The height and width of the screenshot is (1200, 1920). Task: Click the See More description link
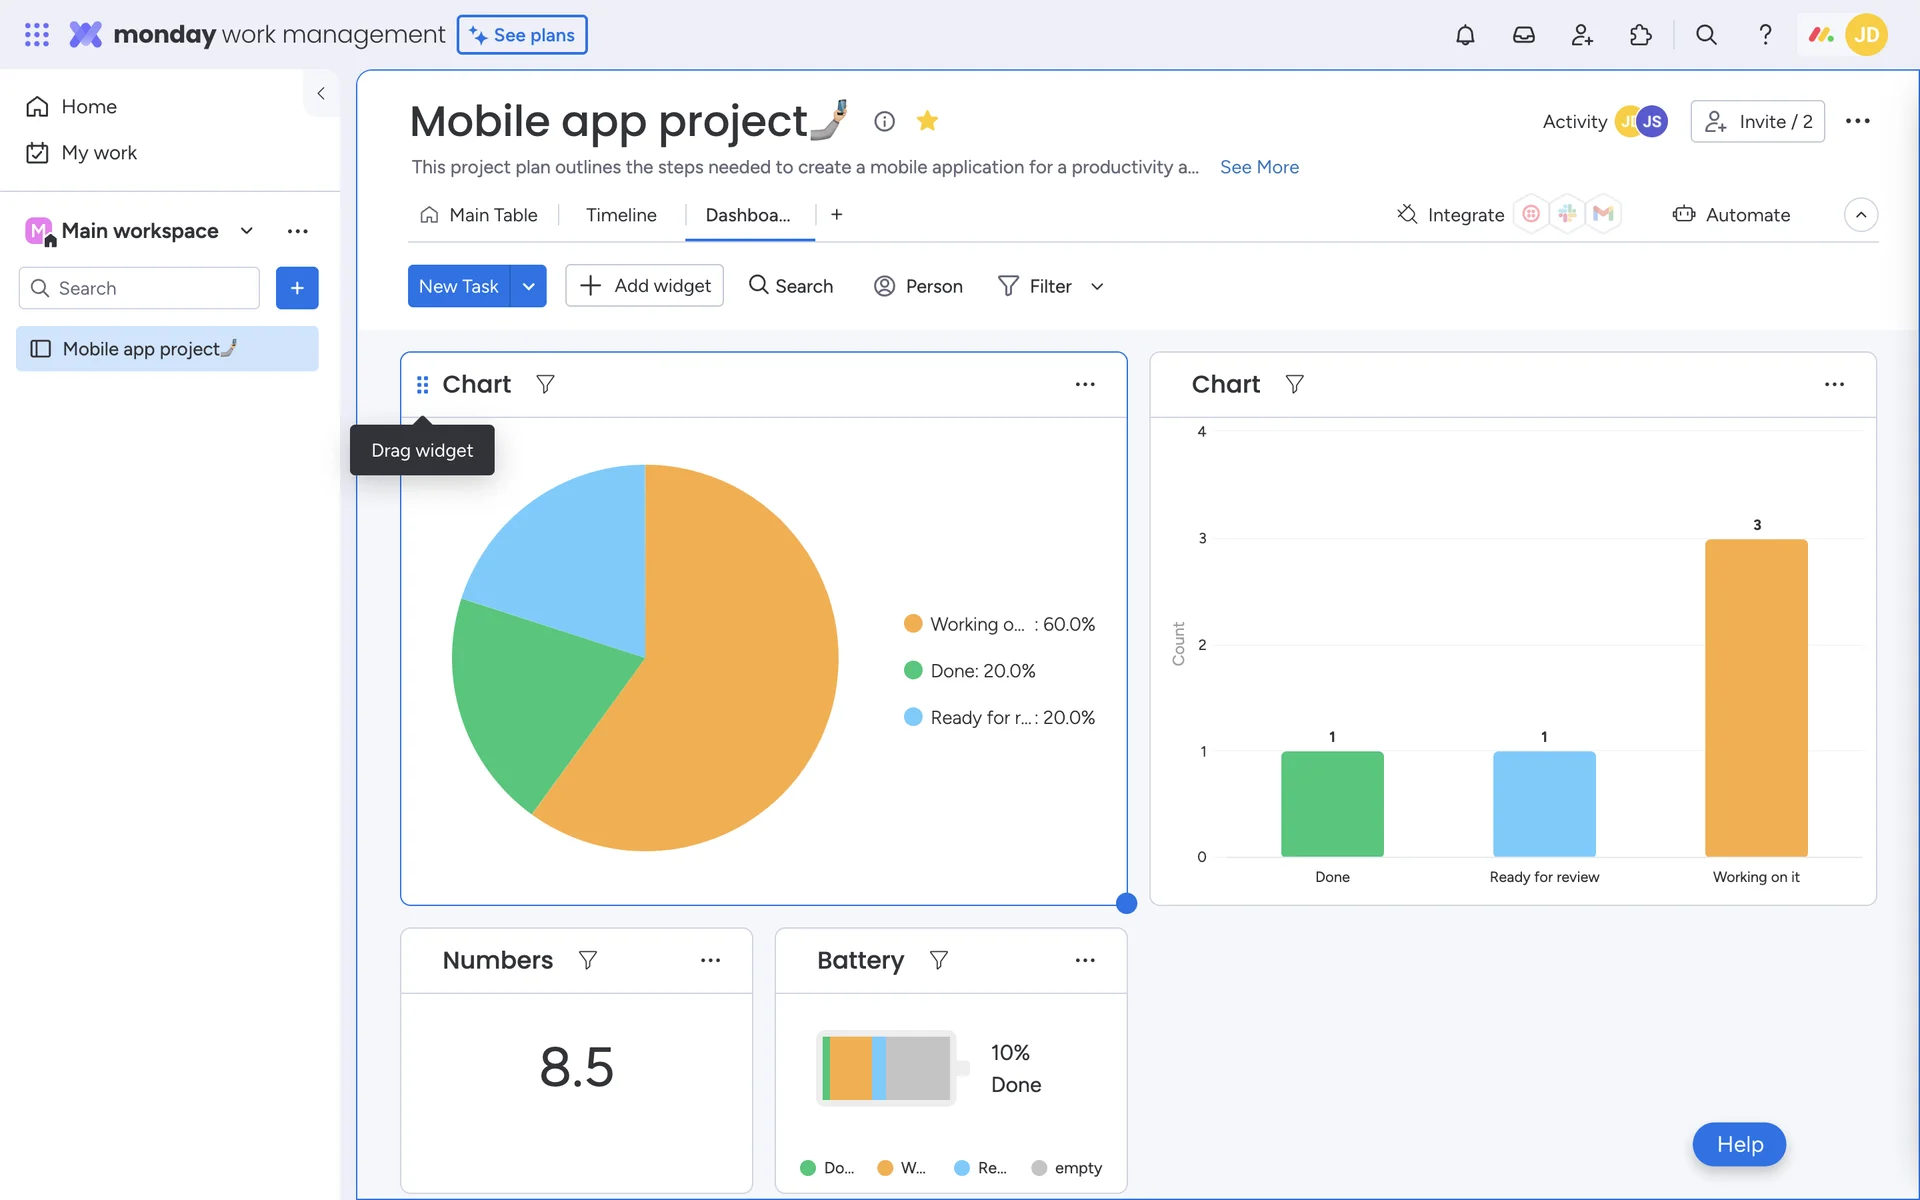click(1259, 167)
